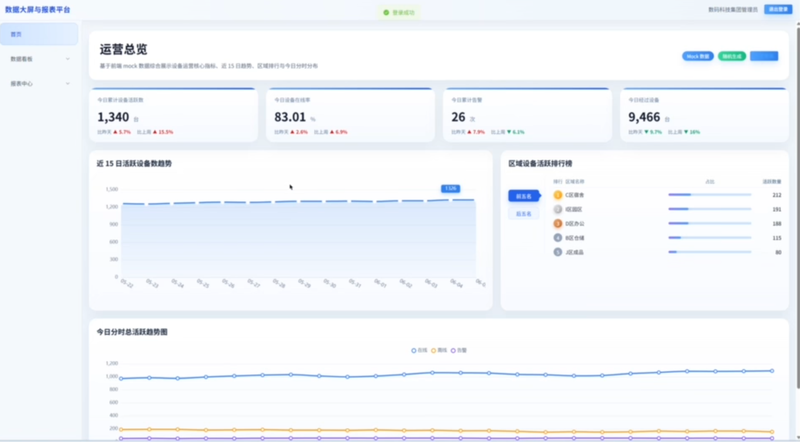Click the progress bar in the 212 row
800x442 pixels.
(710, 195)
